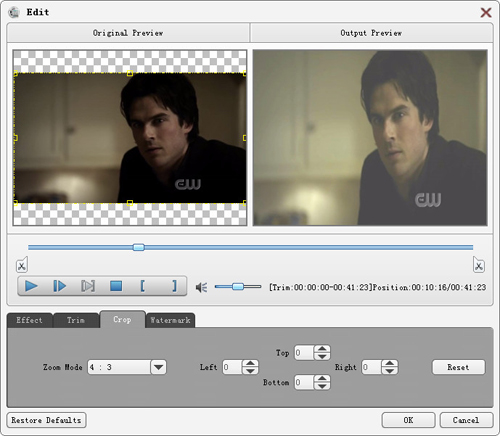Viewport: 500px width, 436px height.
Task: Click the left scissors trim marker
Action: point(22,265)
